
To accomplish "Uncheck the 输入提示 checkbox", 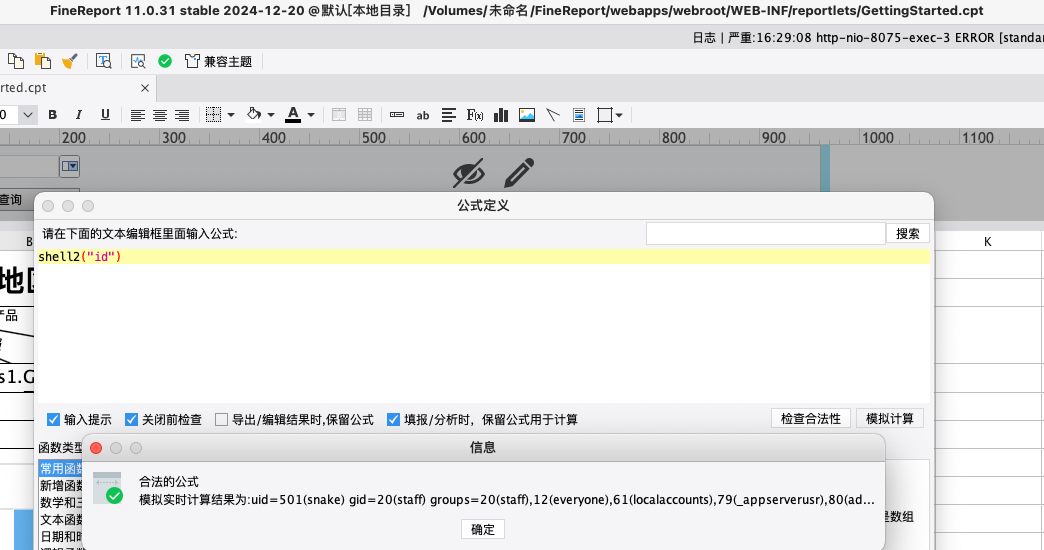I will tap(53, 419).
